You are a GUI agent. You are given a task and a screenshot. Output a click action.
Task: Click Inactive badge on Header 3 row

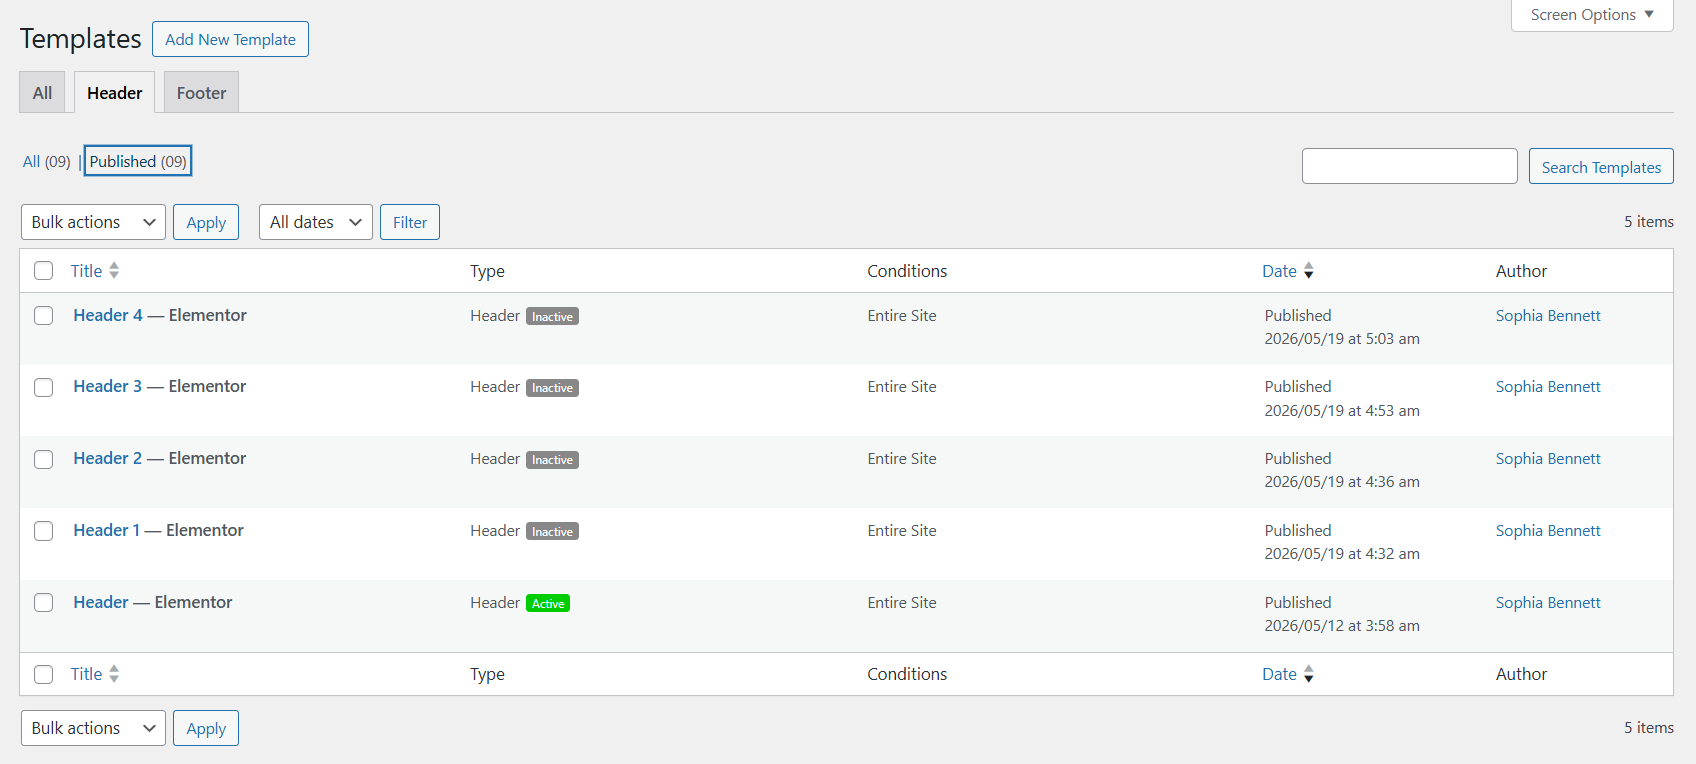(552, 388)
